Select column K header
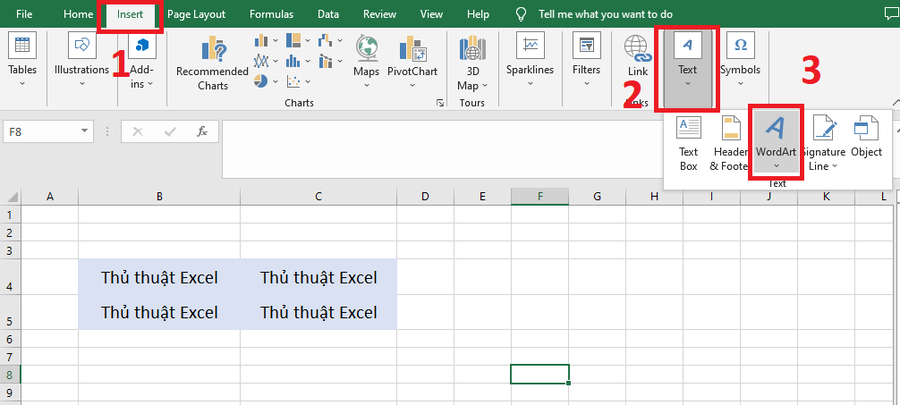 point(826,197)
